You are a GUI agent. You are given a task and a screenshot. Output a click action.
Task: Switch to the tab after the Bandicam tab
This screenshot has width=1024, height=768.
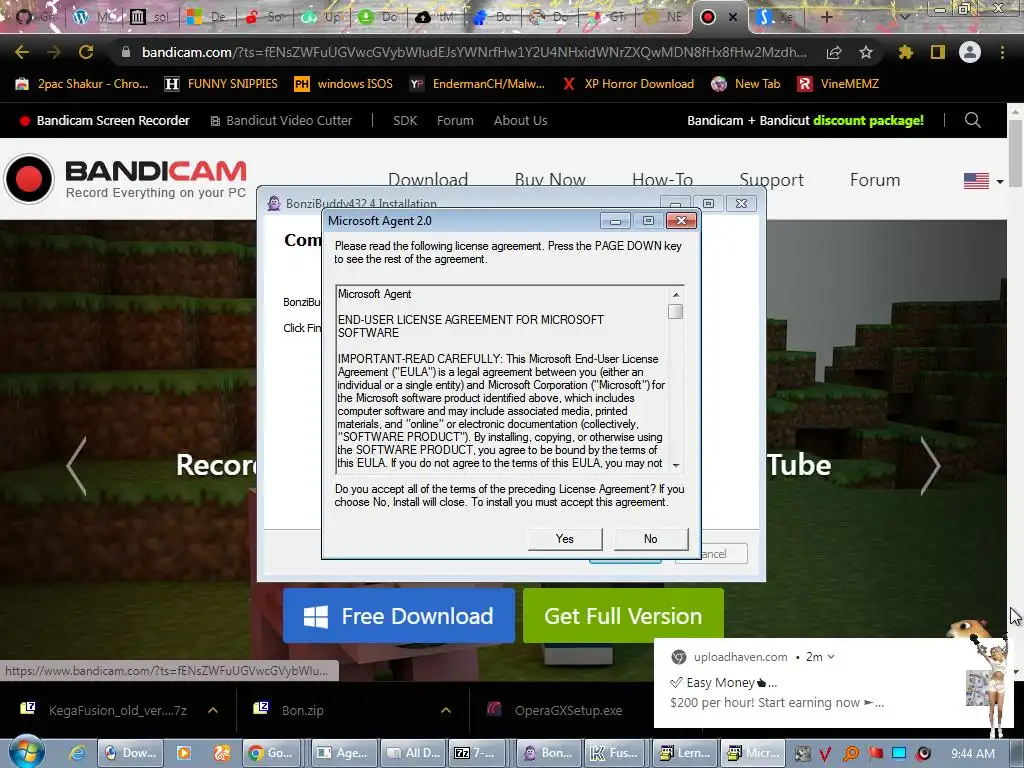click(774, 17)
